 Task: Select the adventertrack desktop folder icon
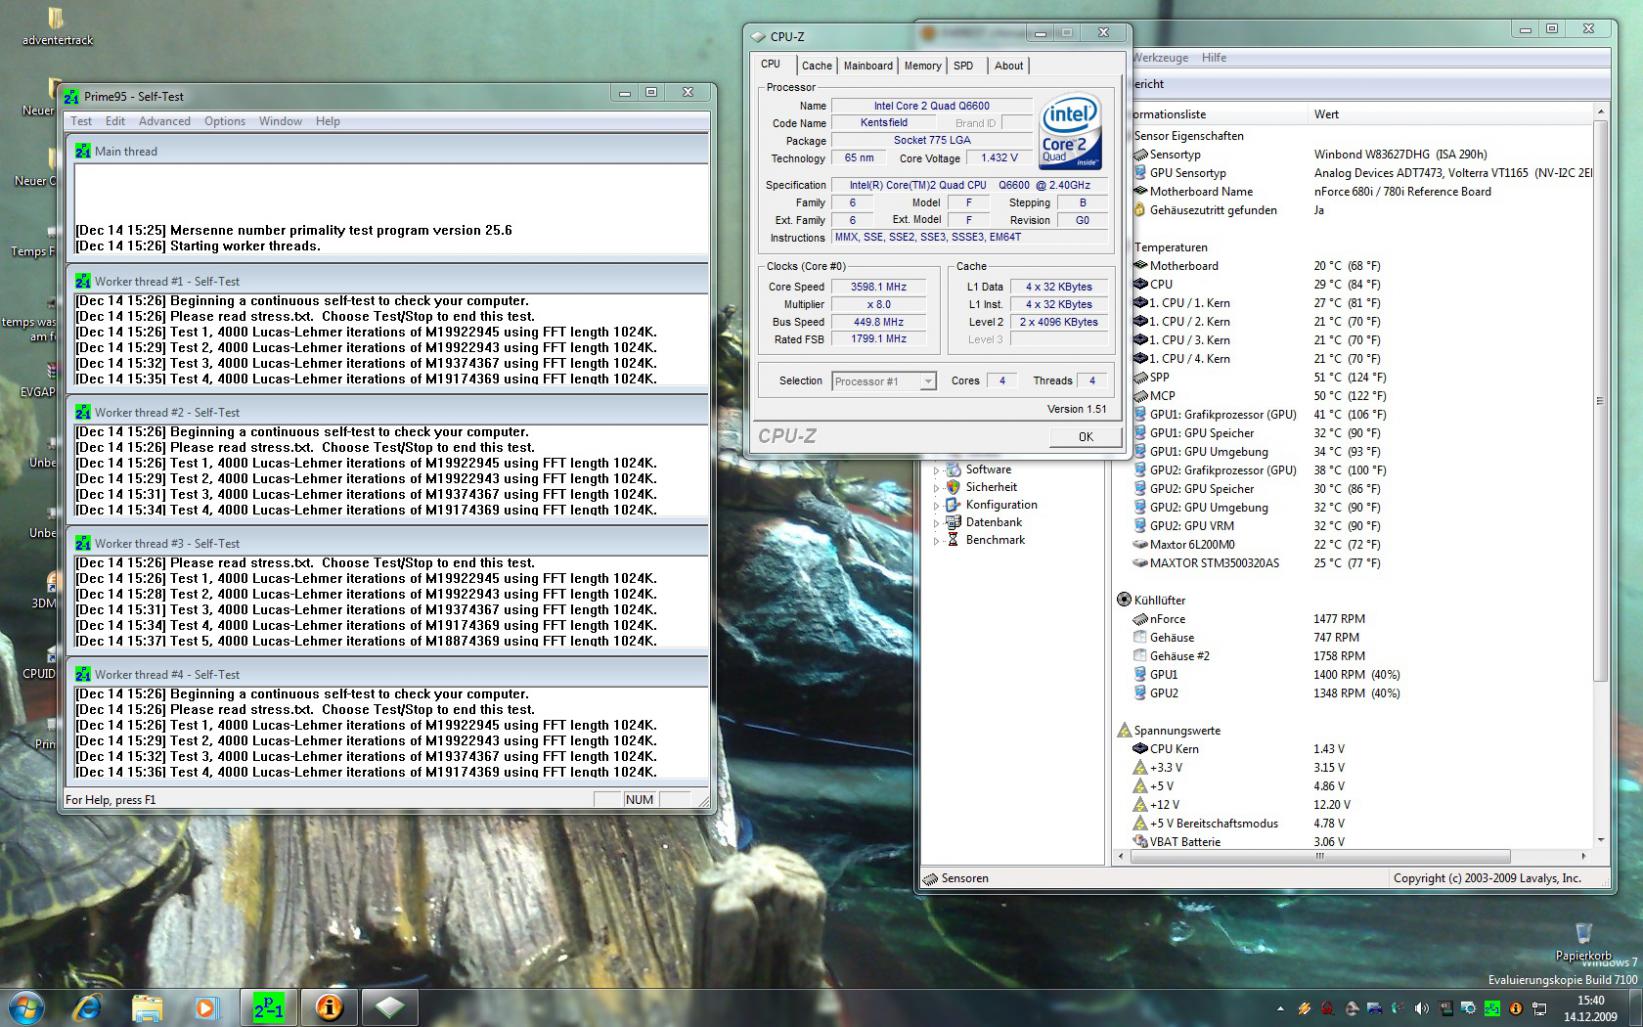(57, 27)
